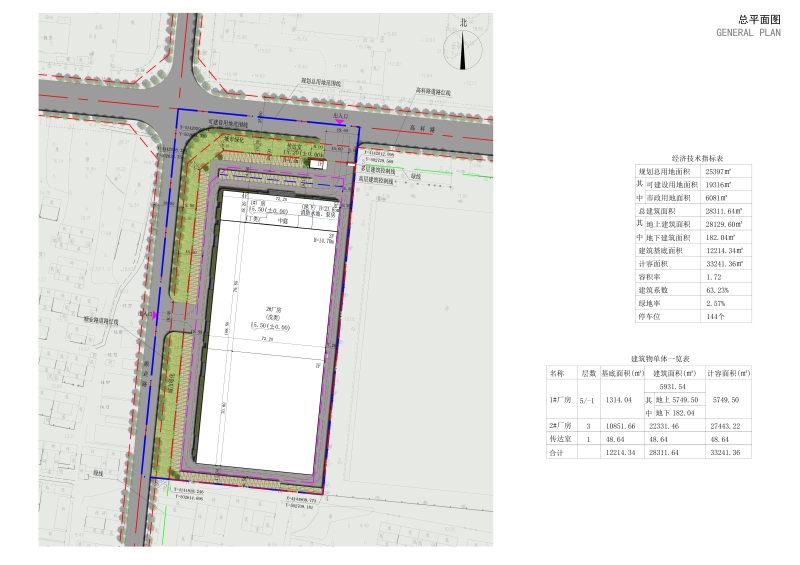Screen dimensions: 800x565
Task: Click the 多层建筑控制线 annotation
Action: [378, 170]
